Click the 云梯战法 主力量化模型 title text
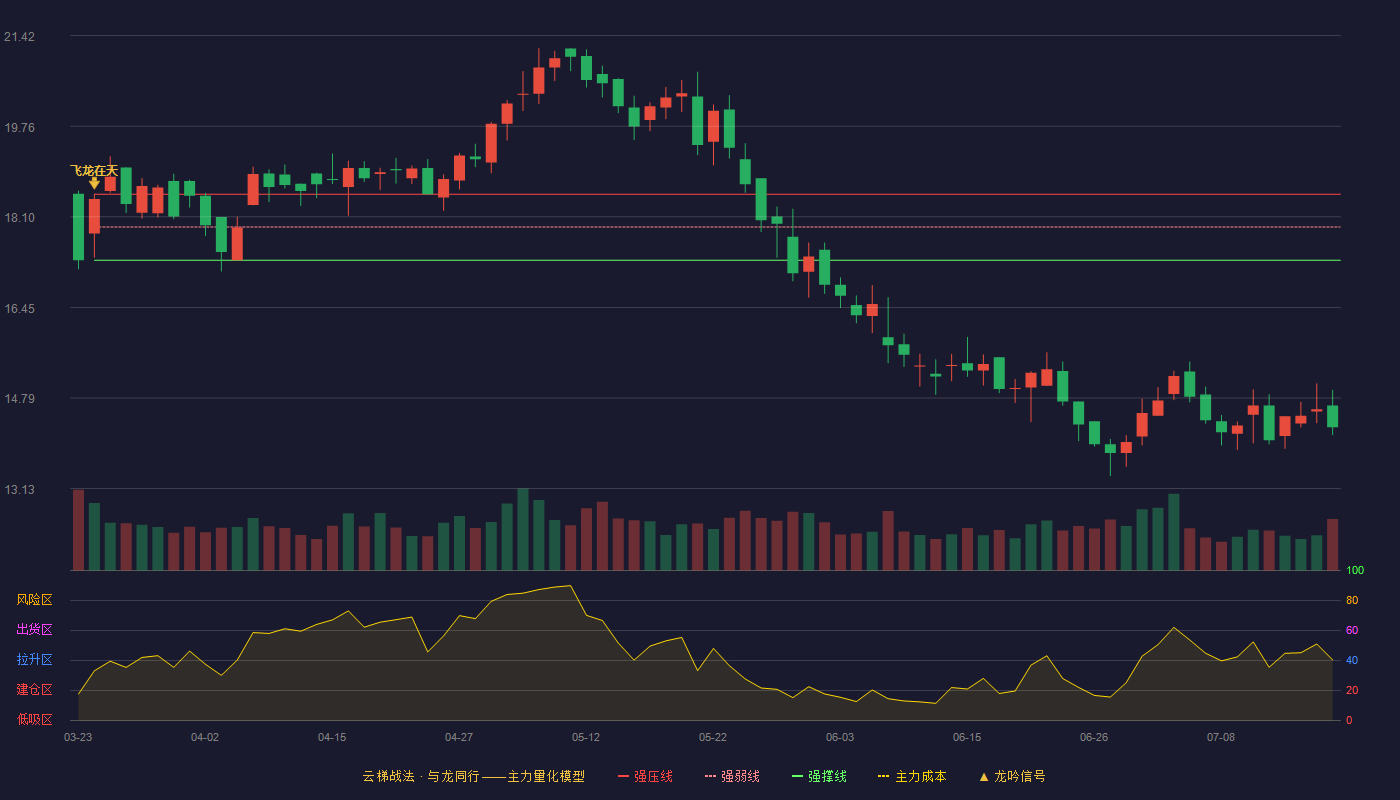Screen dimensions: 1400x800 coord(473,776)
